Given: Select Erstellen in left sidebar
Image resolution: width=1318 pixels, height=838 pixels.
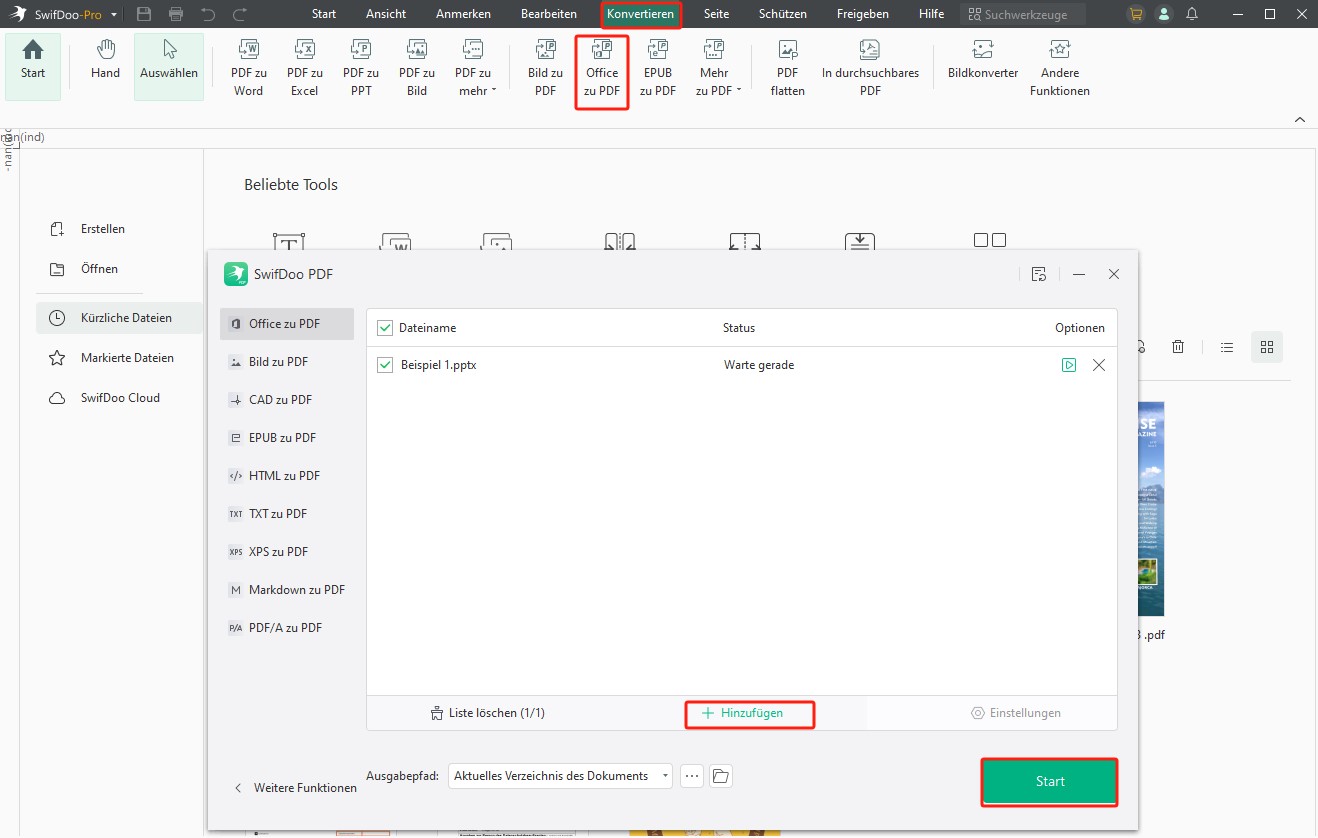Looking at the screenshot, I should pyautogui.click(x=103, y=229).
